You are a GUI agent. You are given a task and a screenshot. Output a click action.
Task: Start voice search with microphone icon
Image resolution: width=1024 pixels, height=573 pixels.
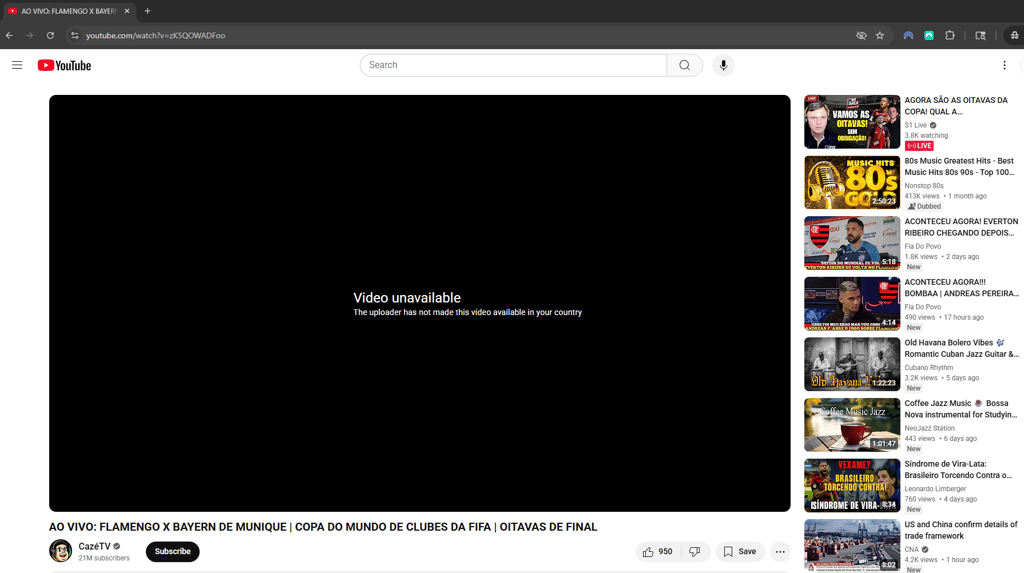[x=723, y=65]
